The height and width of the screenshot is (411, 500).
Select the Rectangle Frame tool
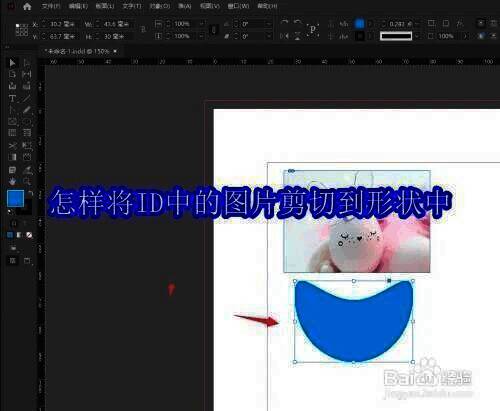pyautogui.click(x=12, y=121)
